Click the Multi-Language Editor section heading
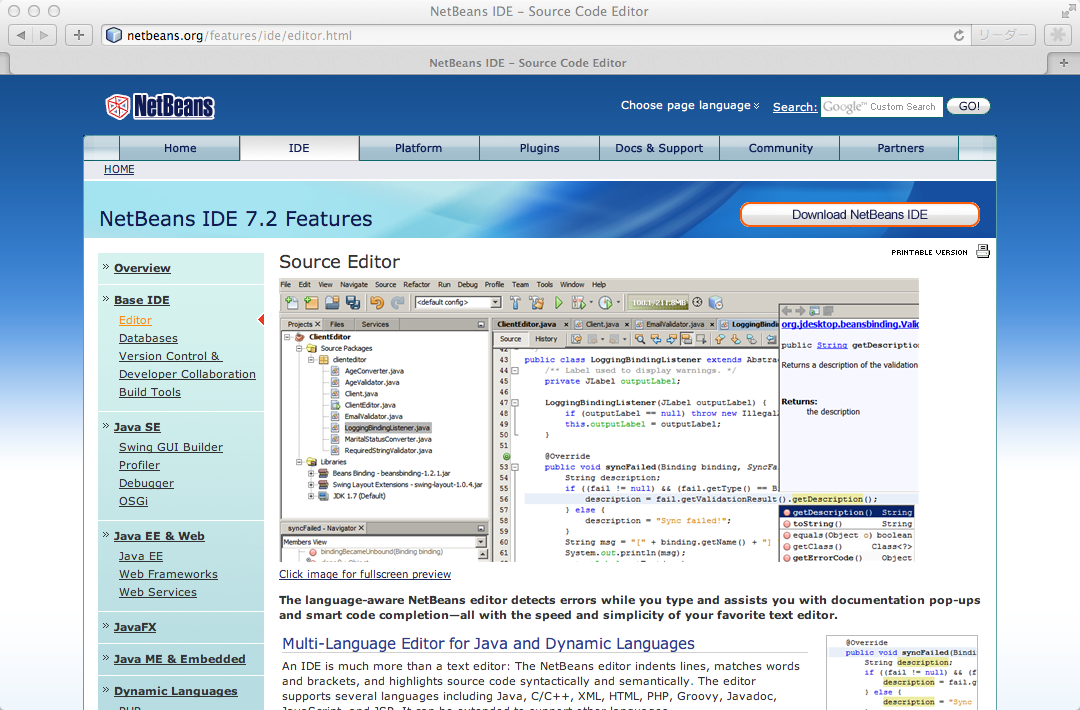This screenshot has height=710, width=1080. click(x=488, y=643)
